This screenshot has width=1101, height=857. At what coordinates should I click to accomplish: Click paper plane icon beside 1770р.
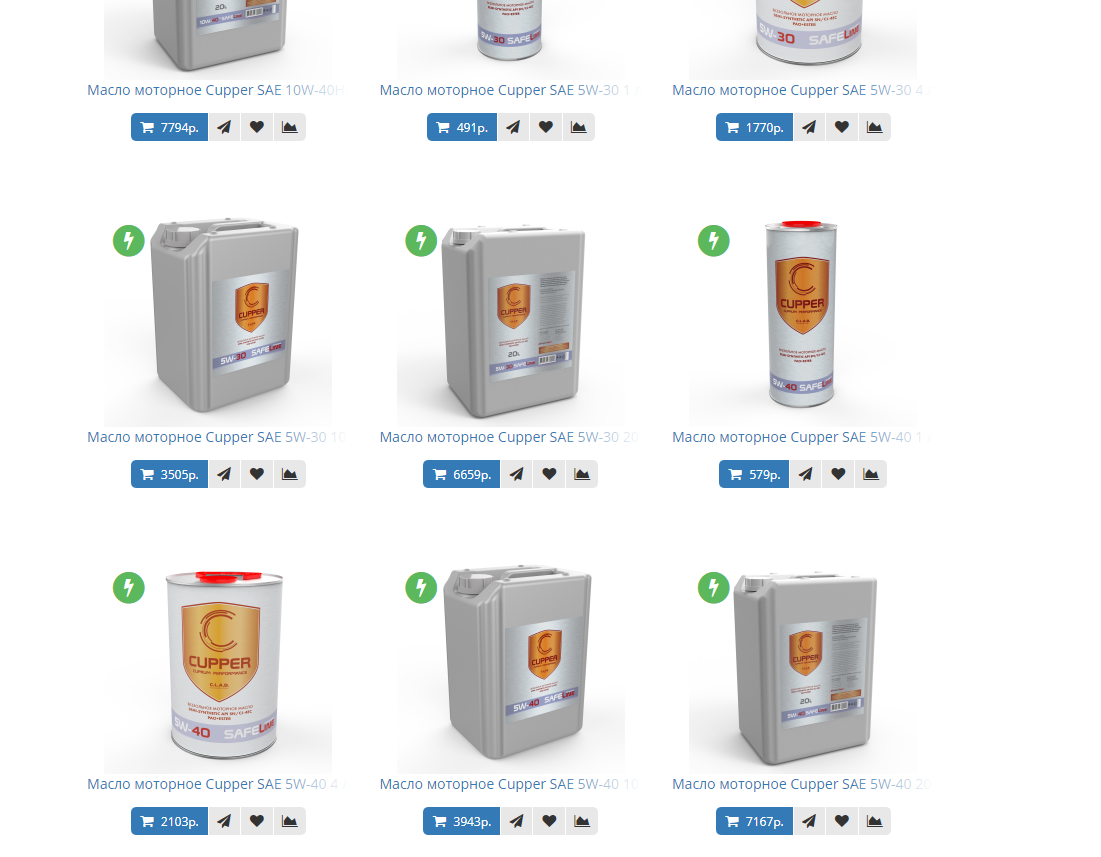click(x=810, y=127)
